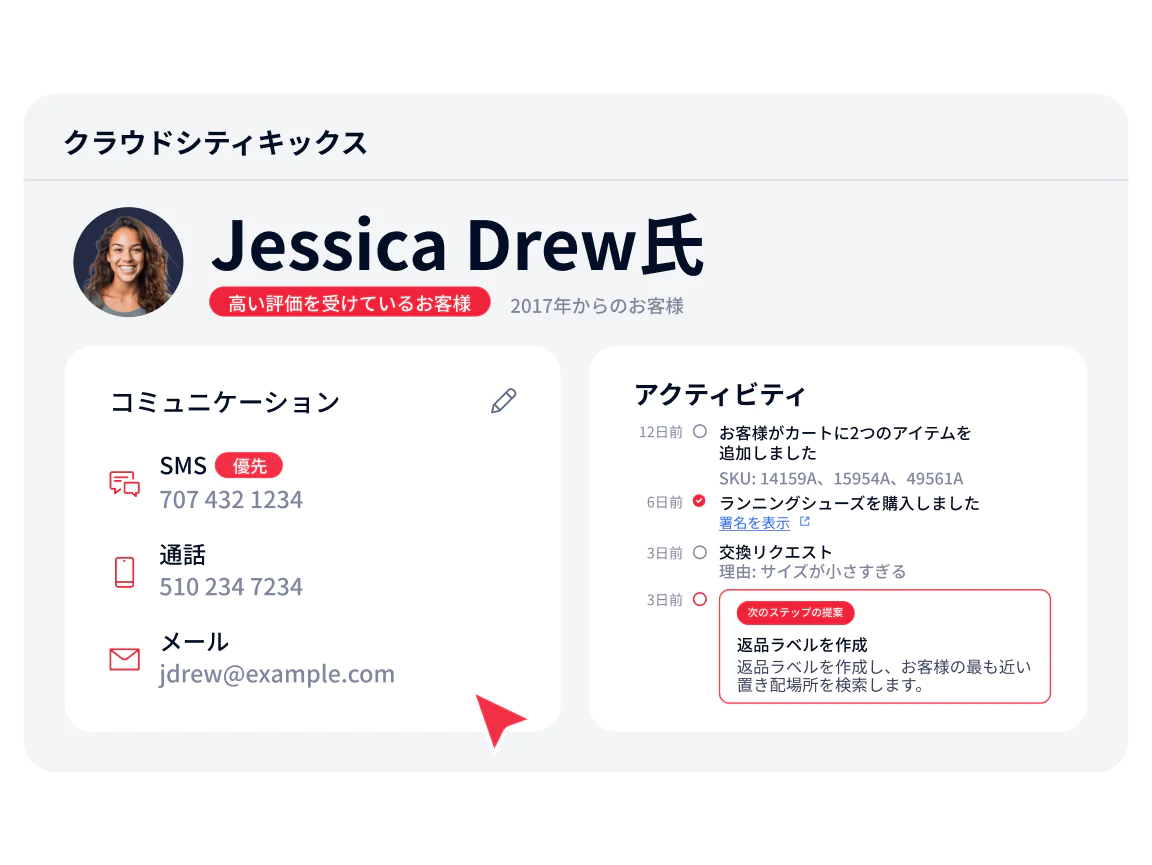Toggle the circle next to the cart activity
The width and height of the screenshot is (1152, 865).
point(698,433)
